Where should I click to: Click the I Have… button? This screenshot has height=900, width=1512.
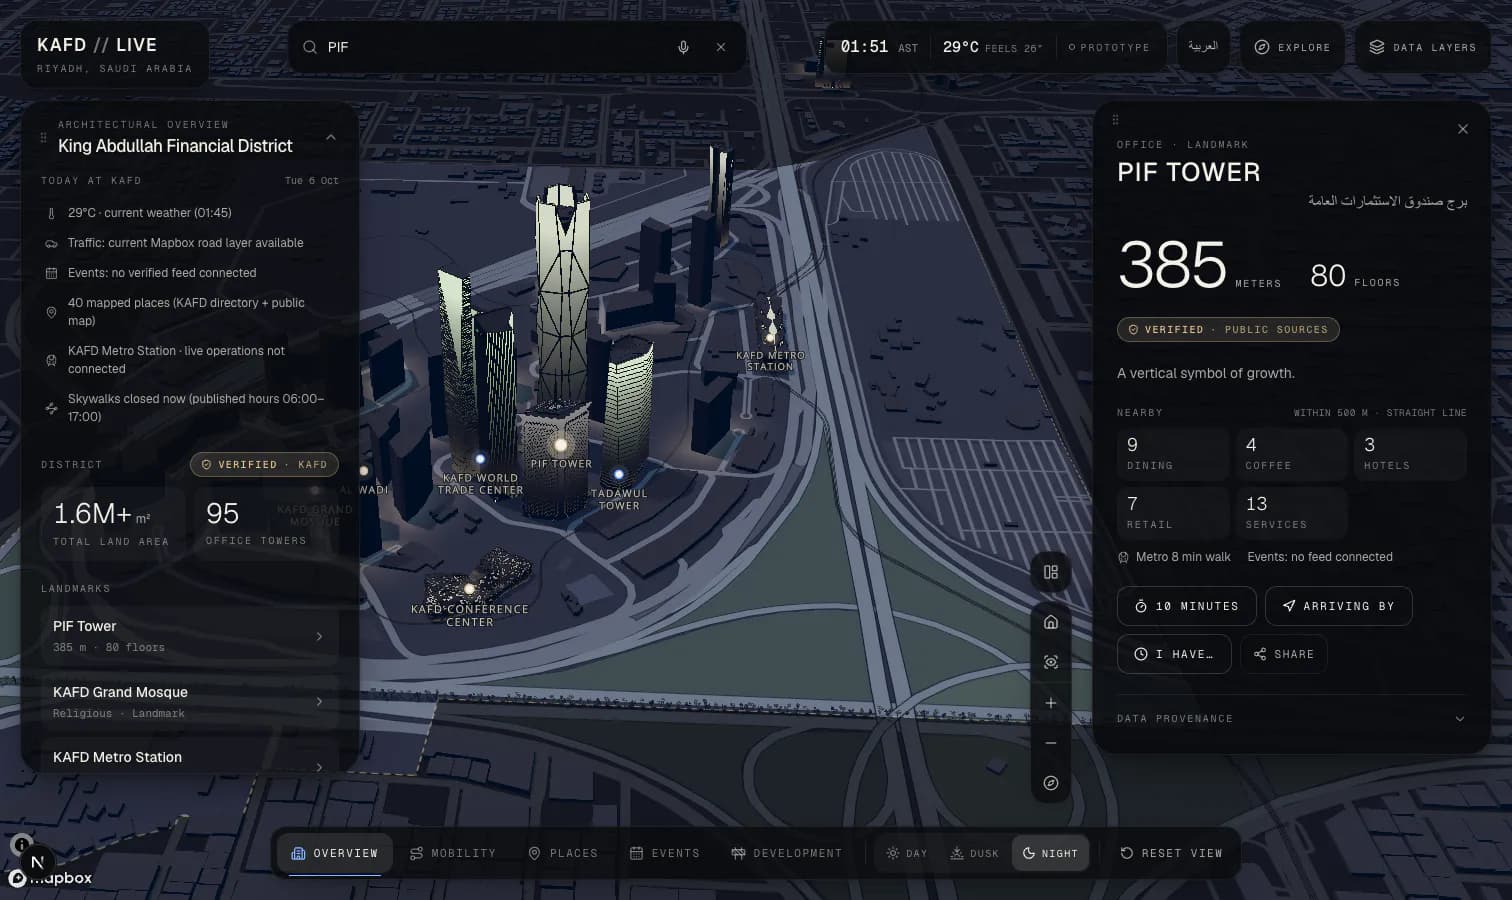click(x=1174, y=654)
